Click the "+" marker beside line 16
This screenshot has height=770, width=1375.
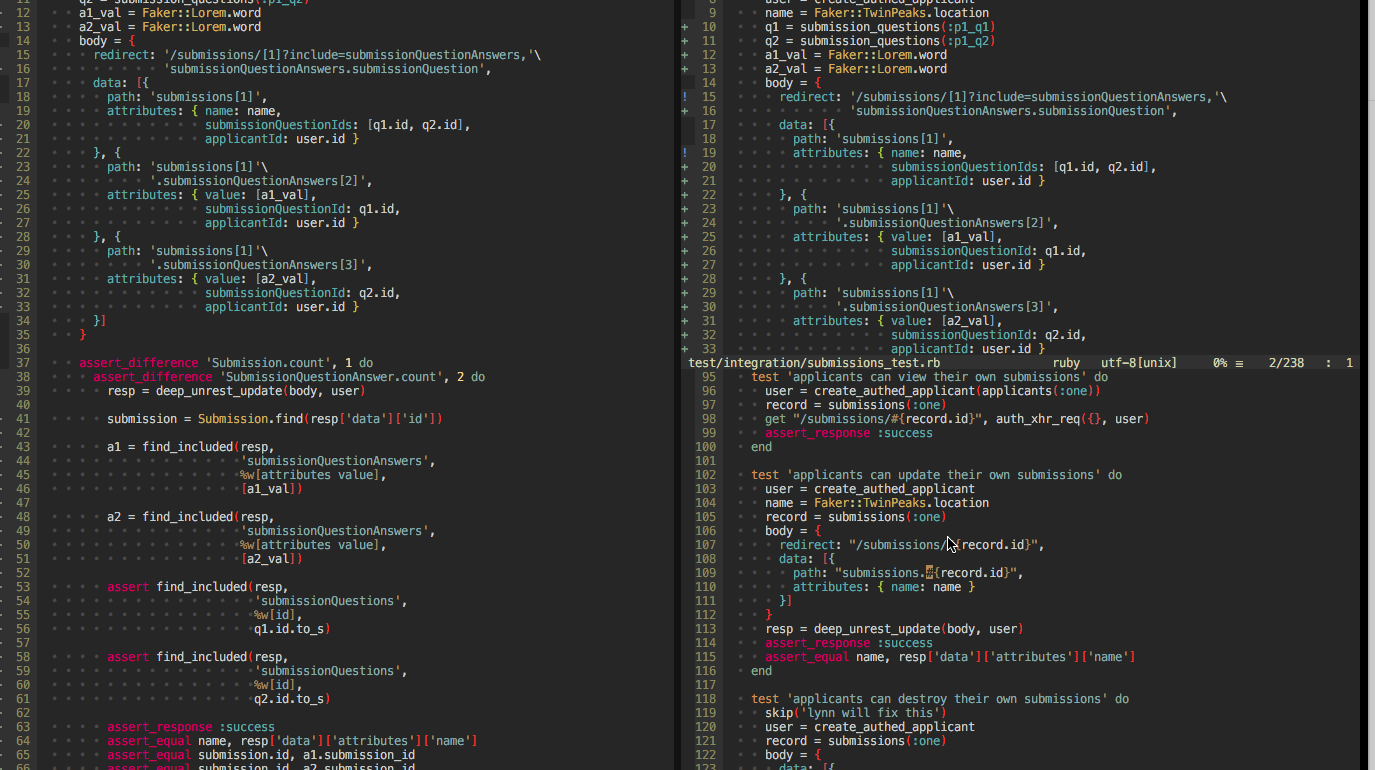[684, 111]
